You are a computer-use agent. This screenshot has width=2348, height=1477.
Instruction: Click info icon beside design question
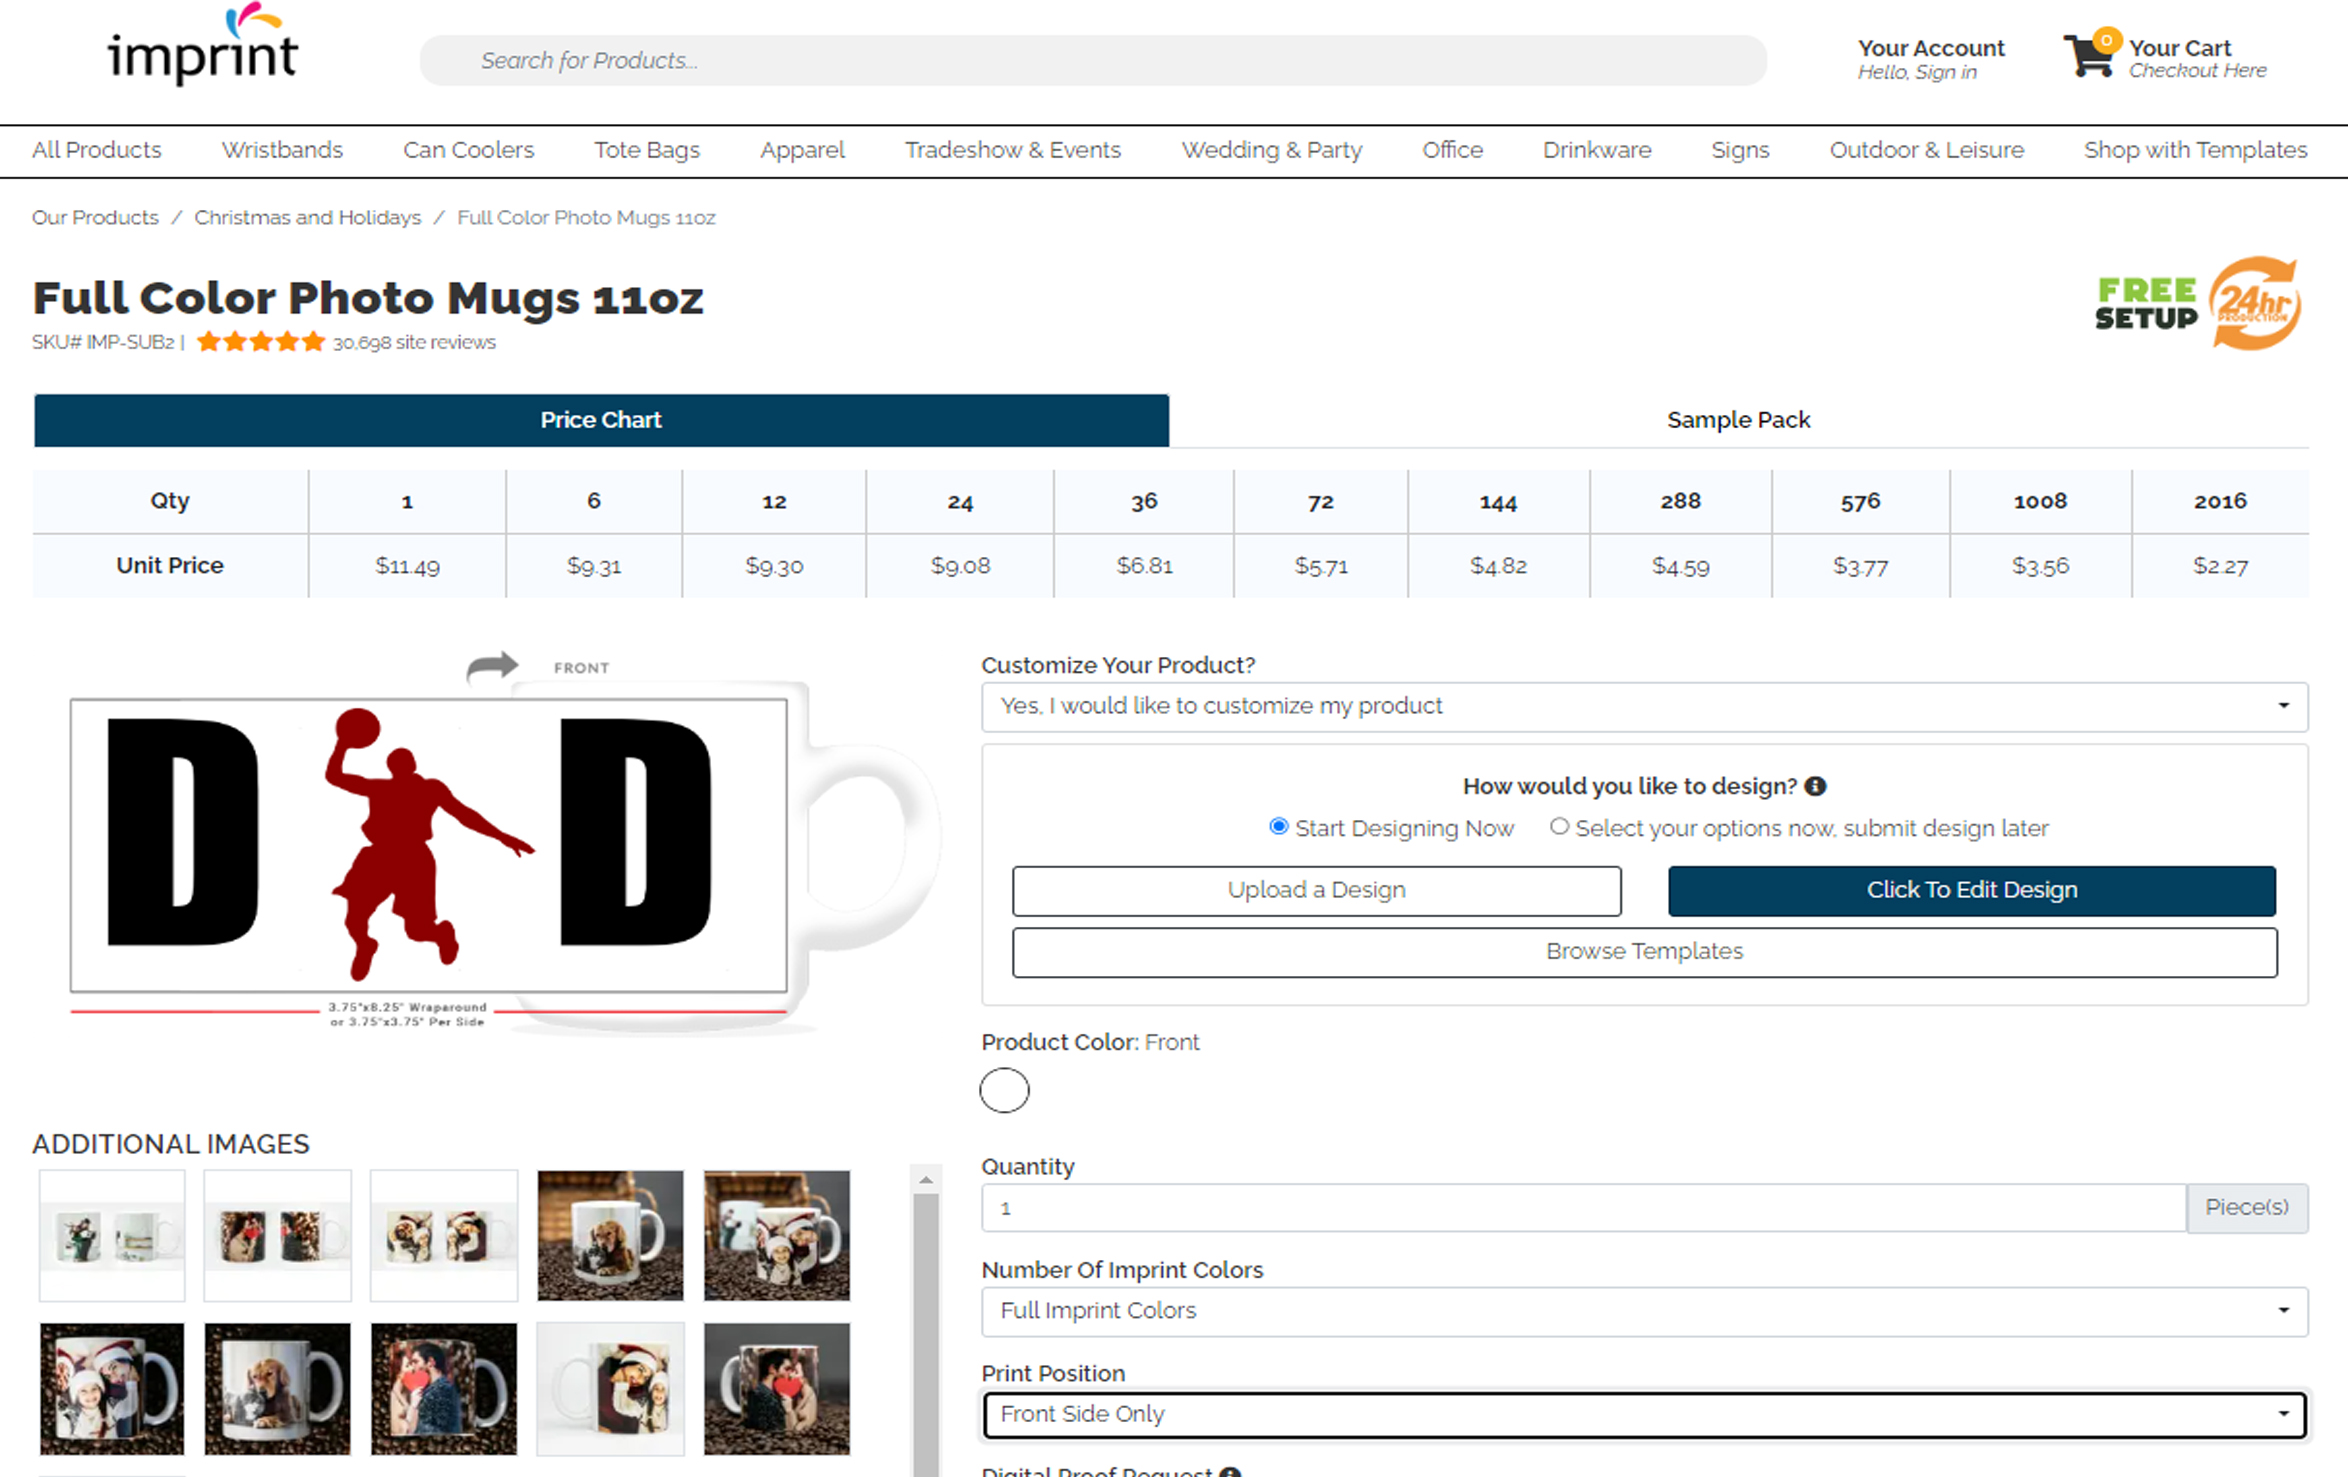[x=1817, y=786]
